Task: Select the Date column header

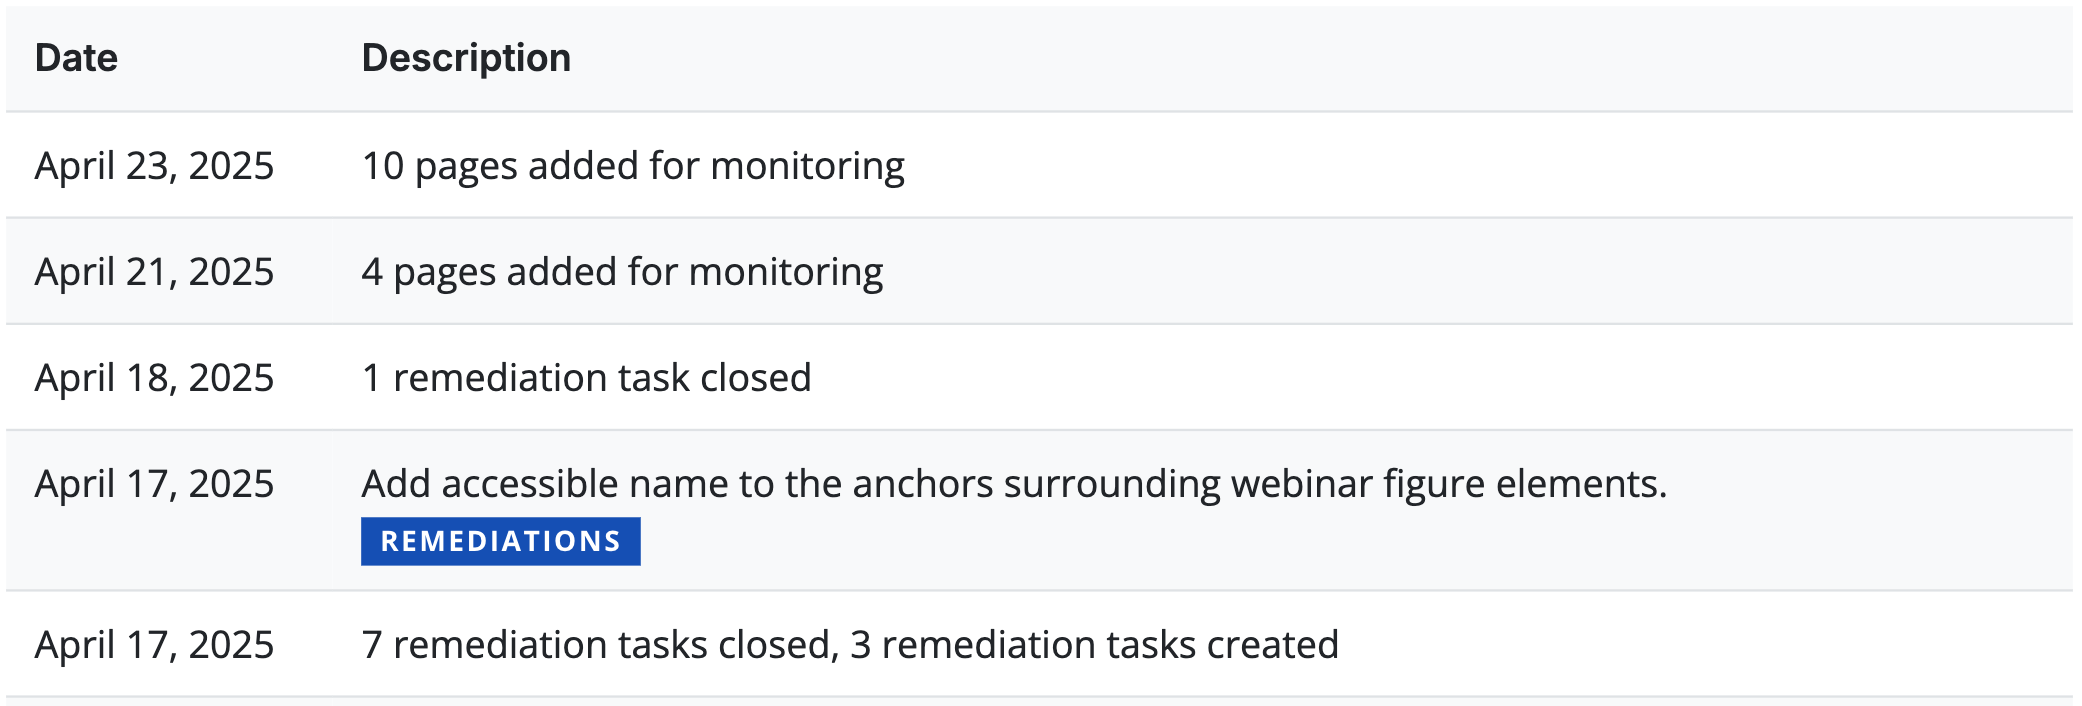Action: point(76,58)
